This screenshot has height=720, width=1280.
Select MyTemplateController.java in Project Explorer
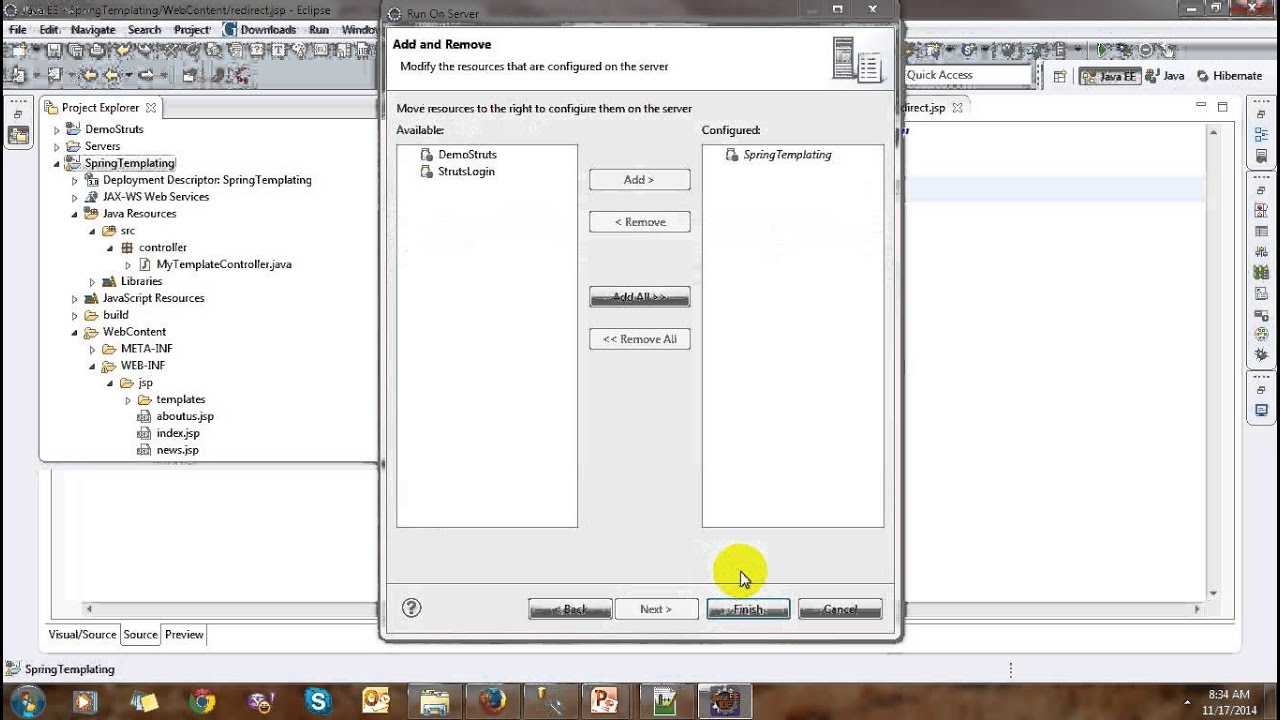[224, 264]
